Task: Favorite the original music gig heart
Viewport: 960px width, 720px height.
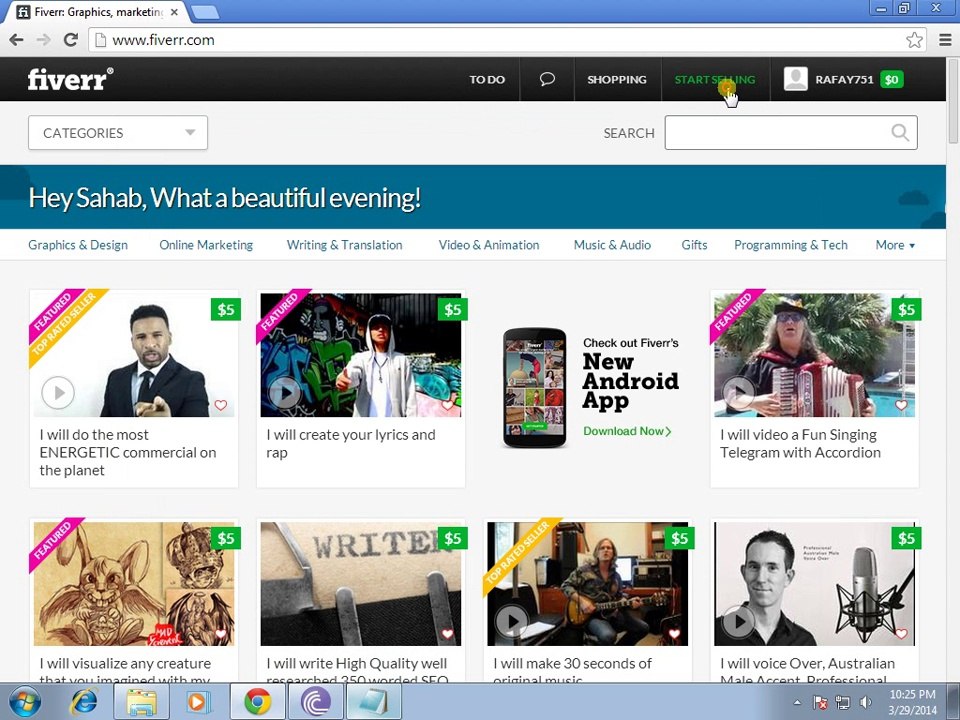Action: point(675,634)
